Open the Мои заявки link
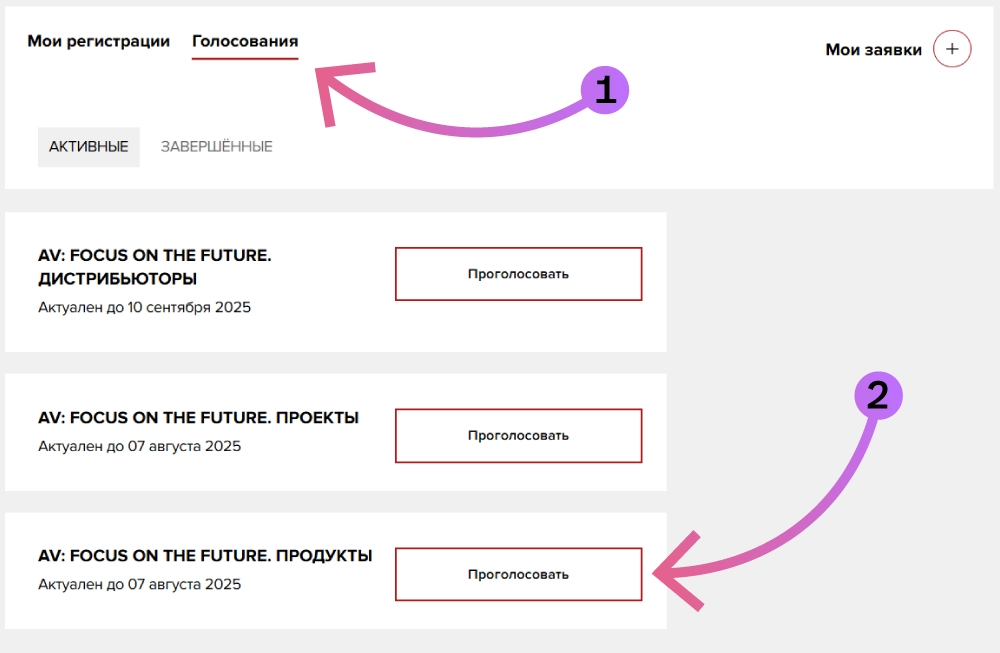 coord(873,49)
